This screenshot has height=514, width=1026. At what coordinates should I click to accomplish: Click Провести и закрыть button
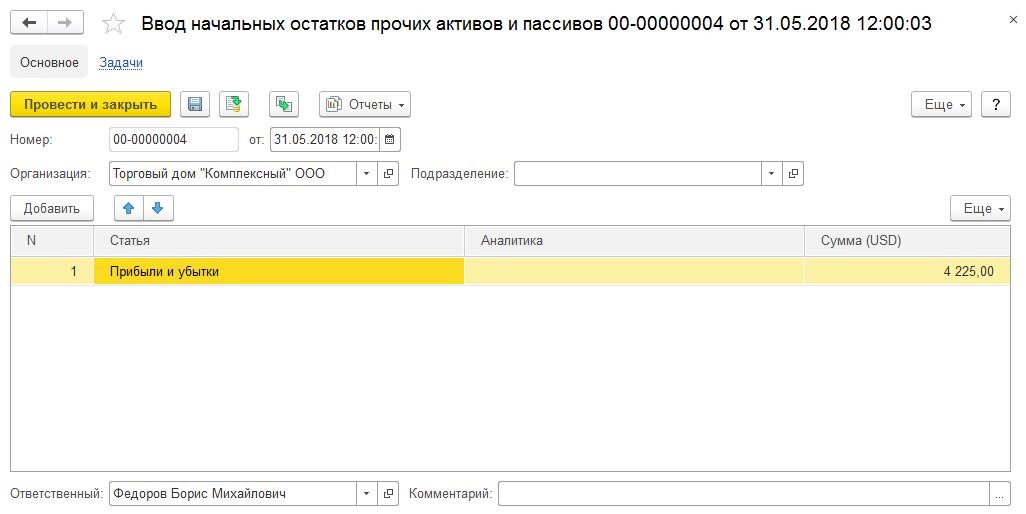[90, 105]
